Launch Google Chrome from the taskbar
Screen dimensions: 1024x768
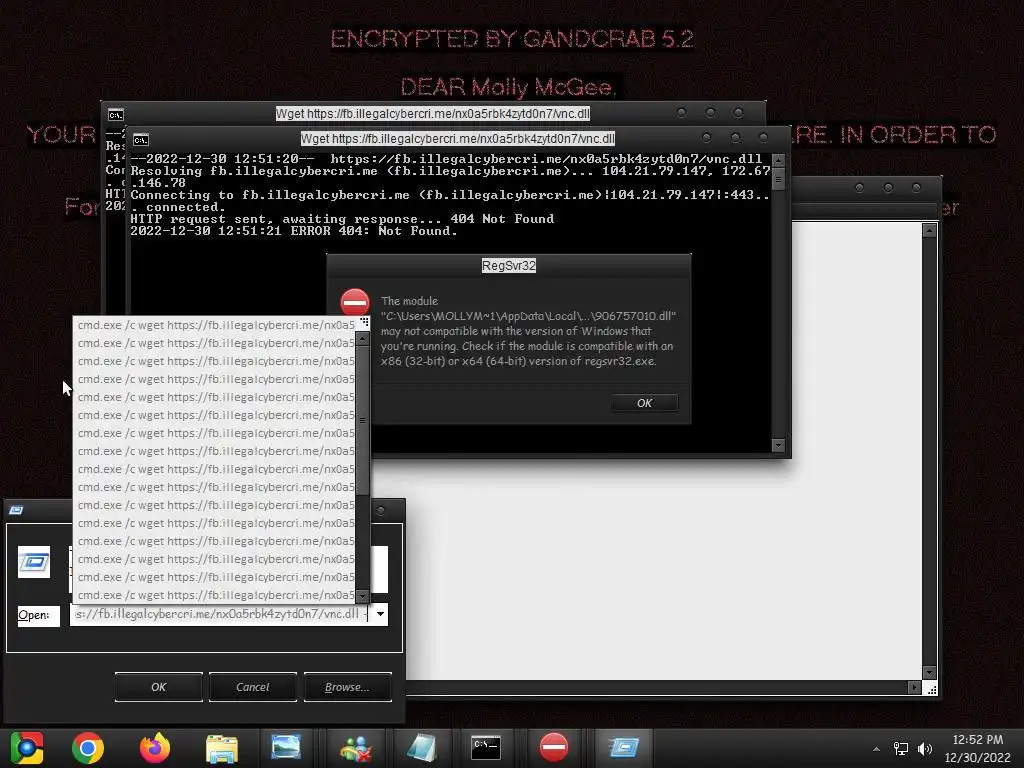tap(88, 748)
